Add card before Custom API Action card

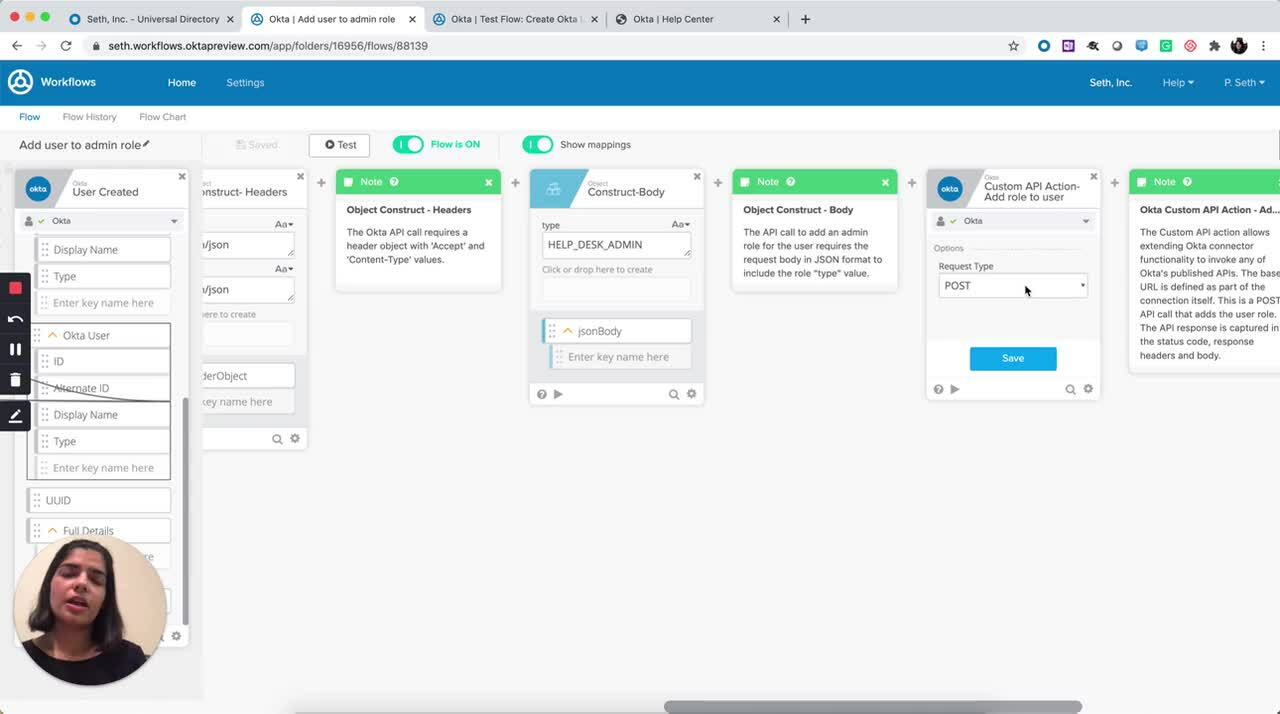point(912,182)
